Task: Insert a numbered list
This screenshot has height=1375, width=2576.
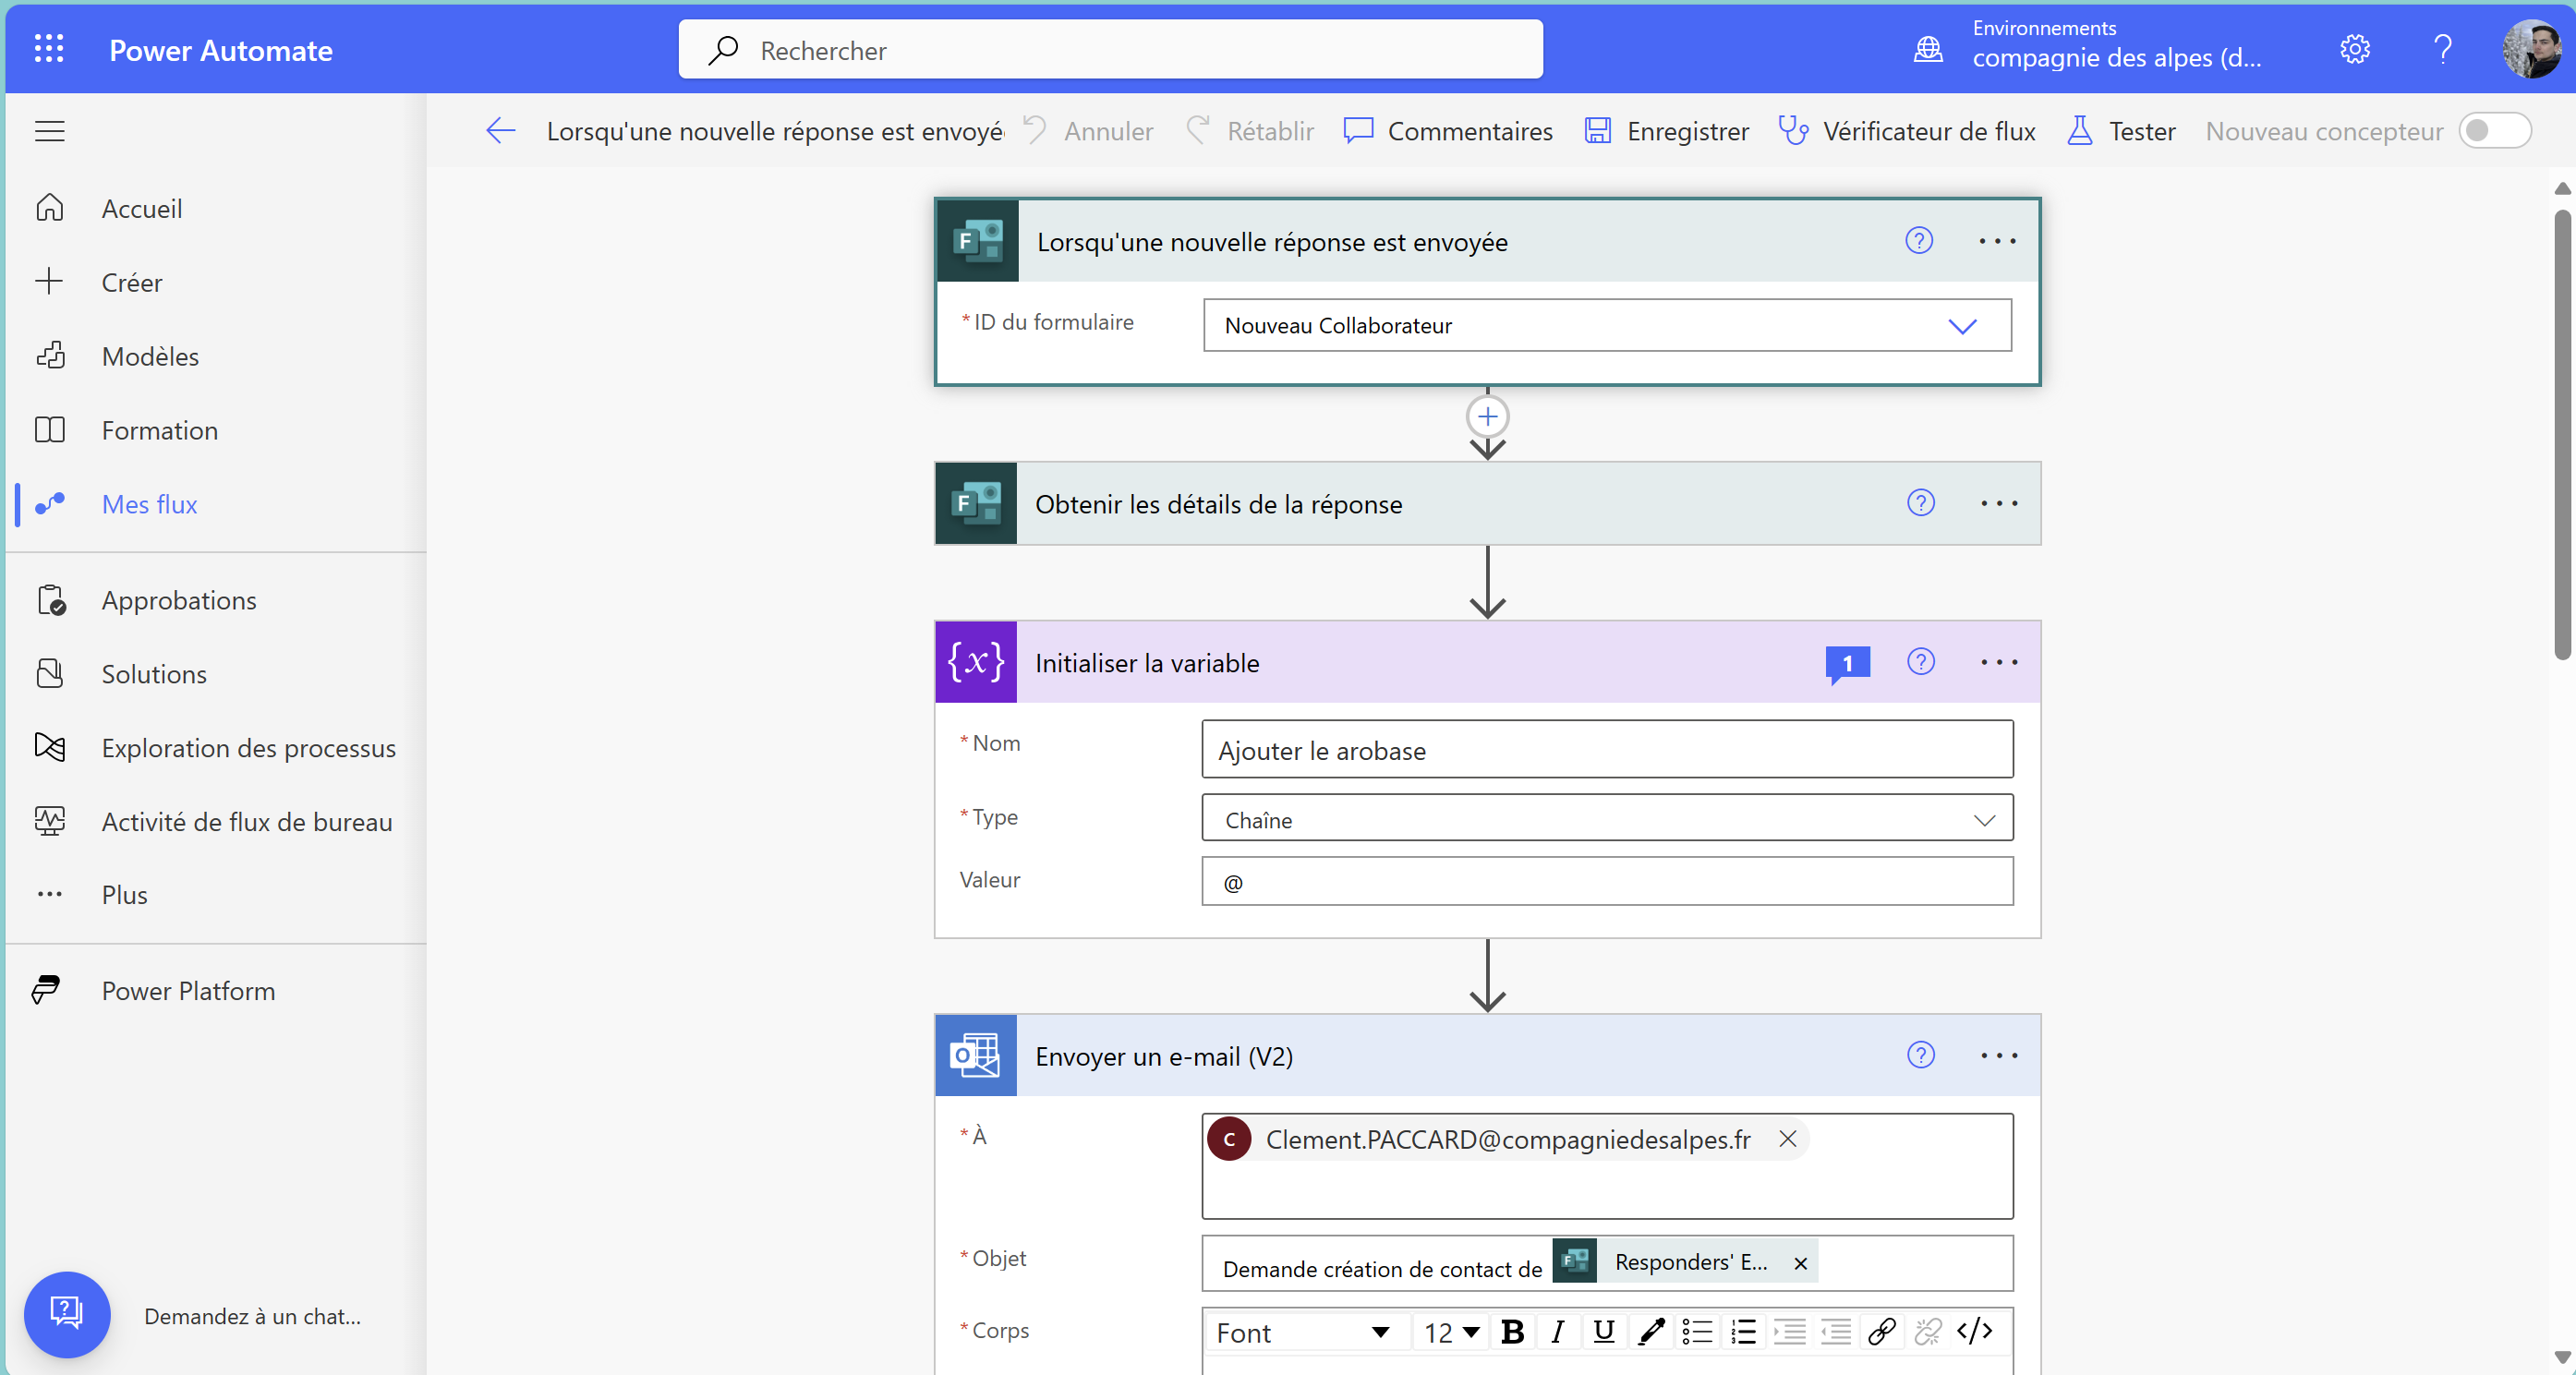Action: (x=1743, y=1332)
